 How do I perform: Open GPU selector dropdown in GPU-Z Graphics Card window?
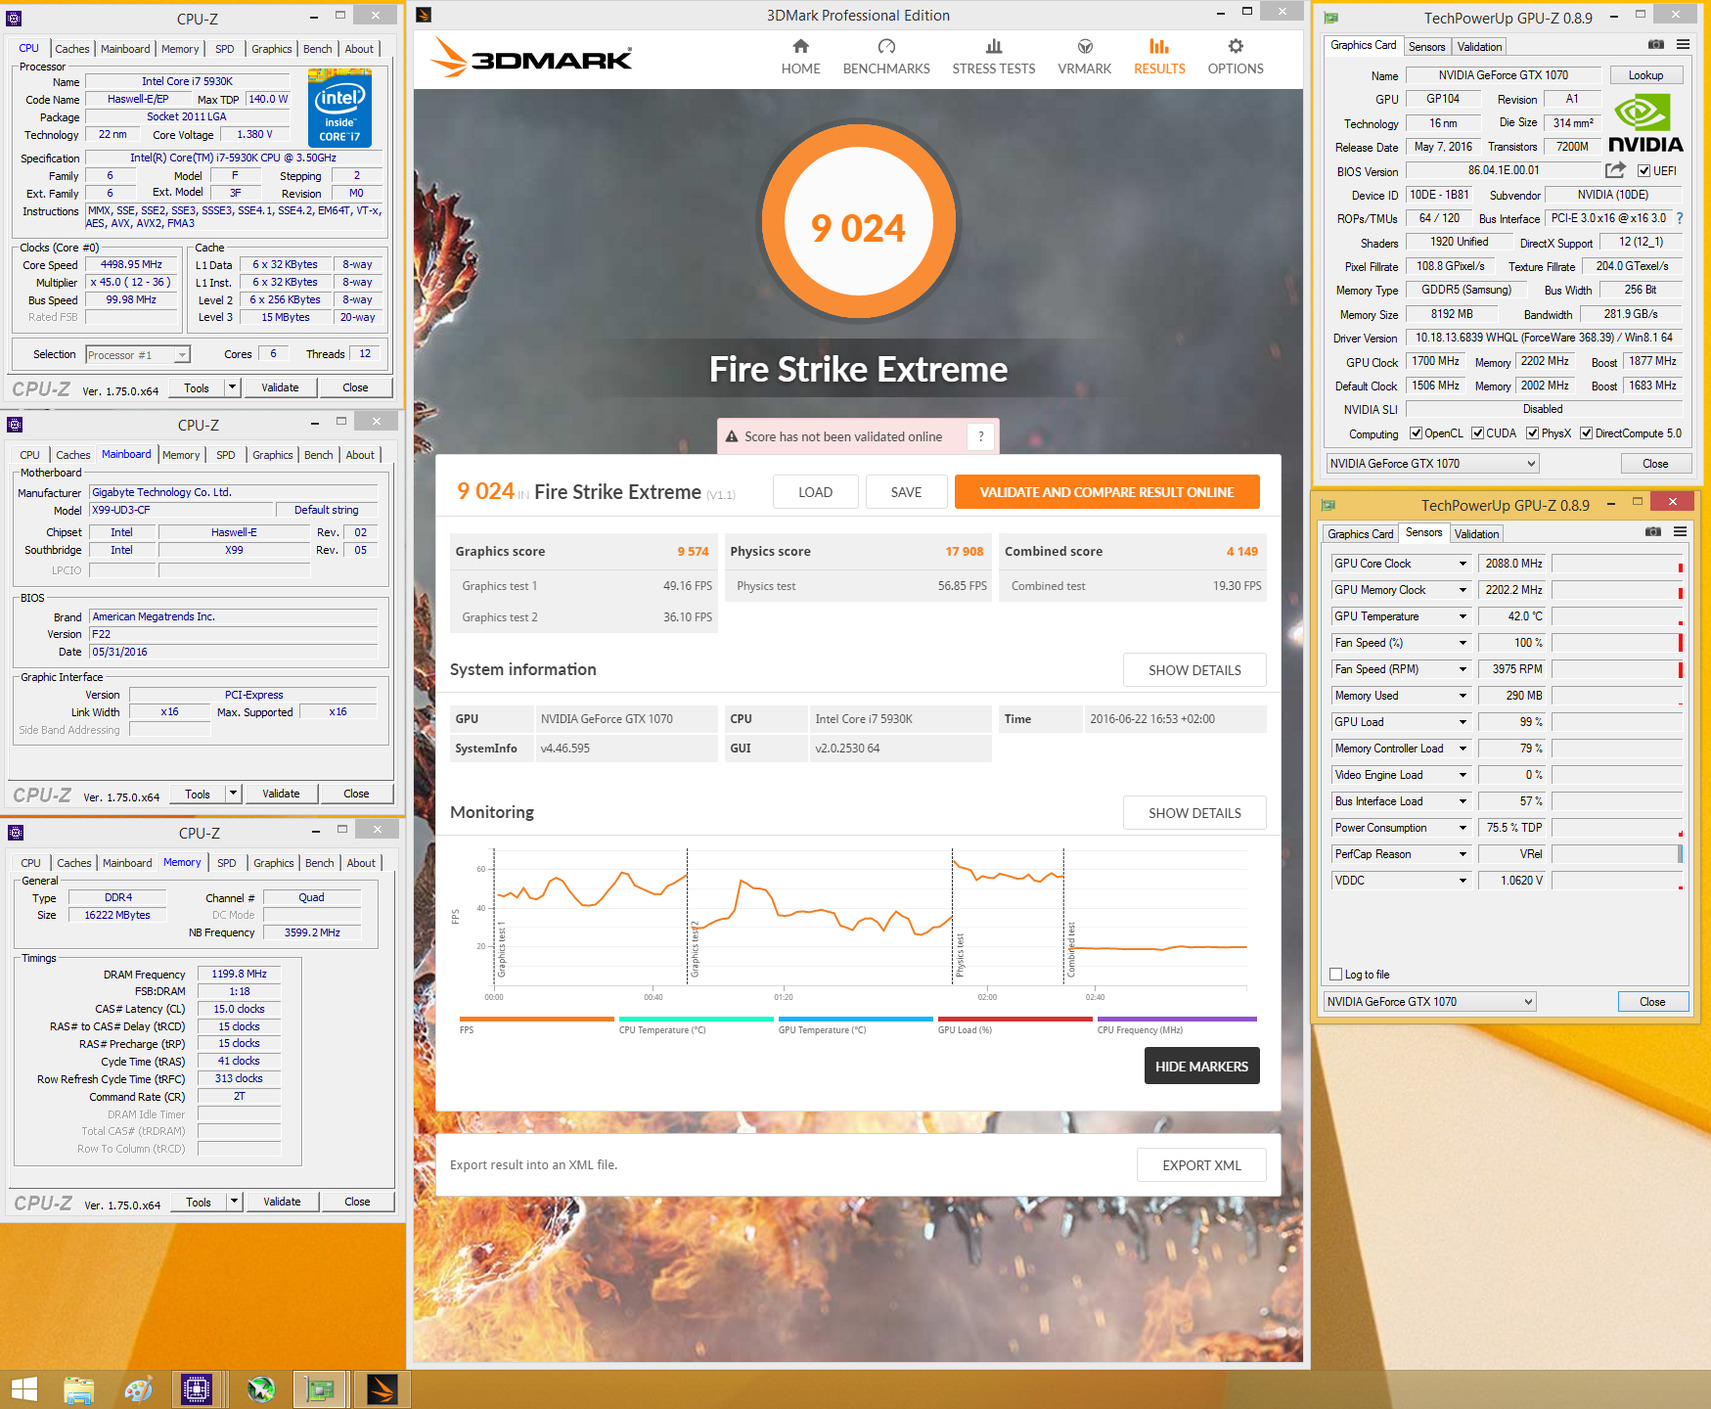1432,463
